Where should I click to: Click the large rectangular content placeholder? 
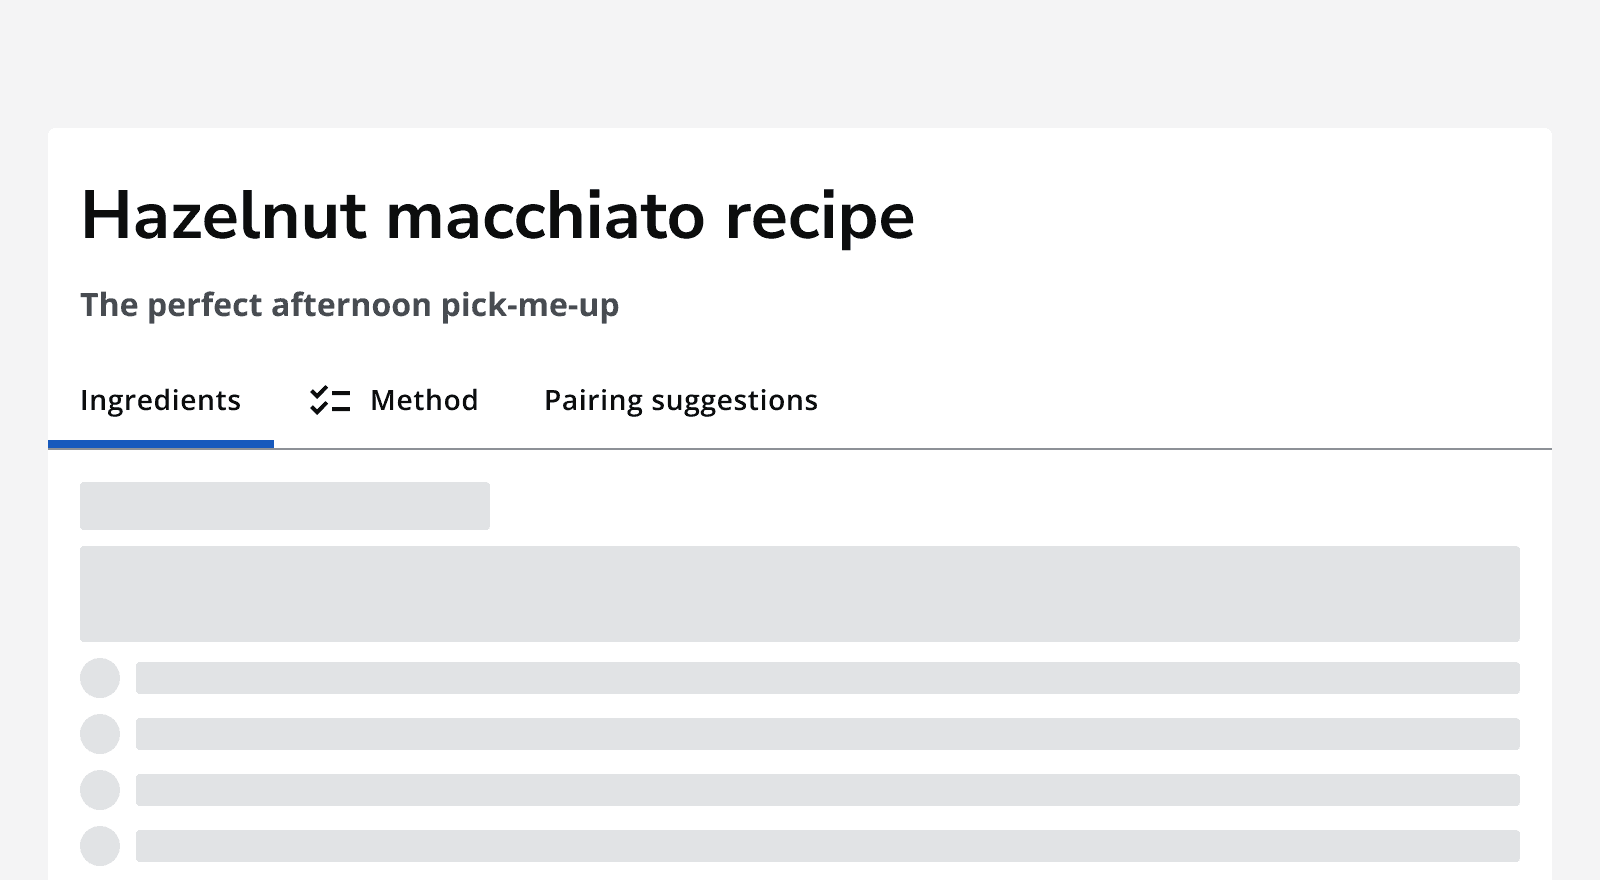coord(800,594)
